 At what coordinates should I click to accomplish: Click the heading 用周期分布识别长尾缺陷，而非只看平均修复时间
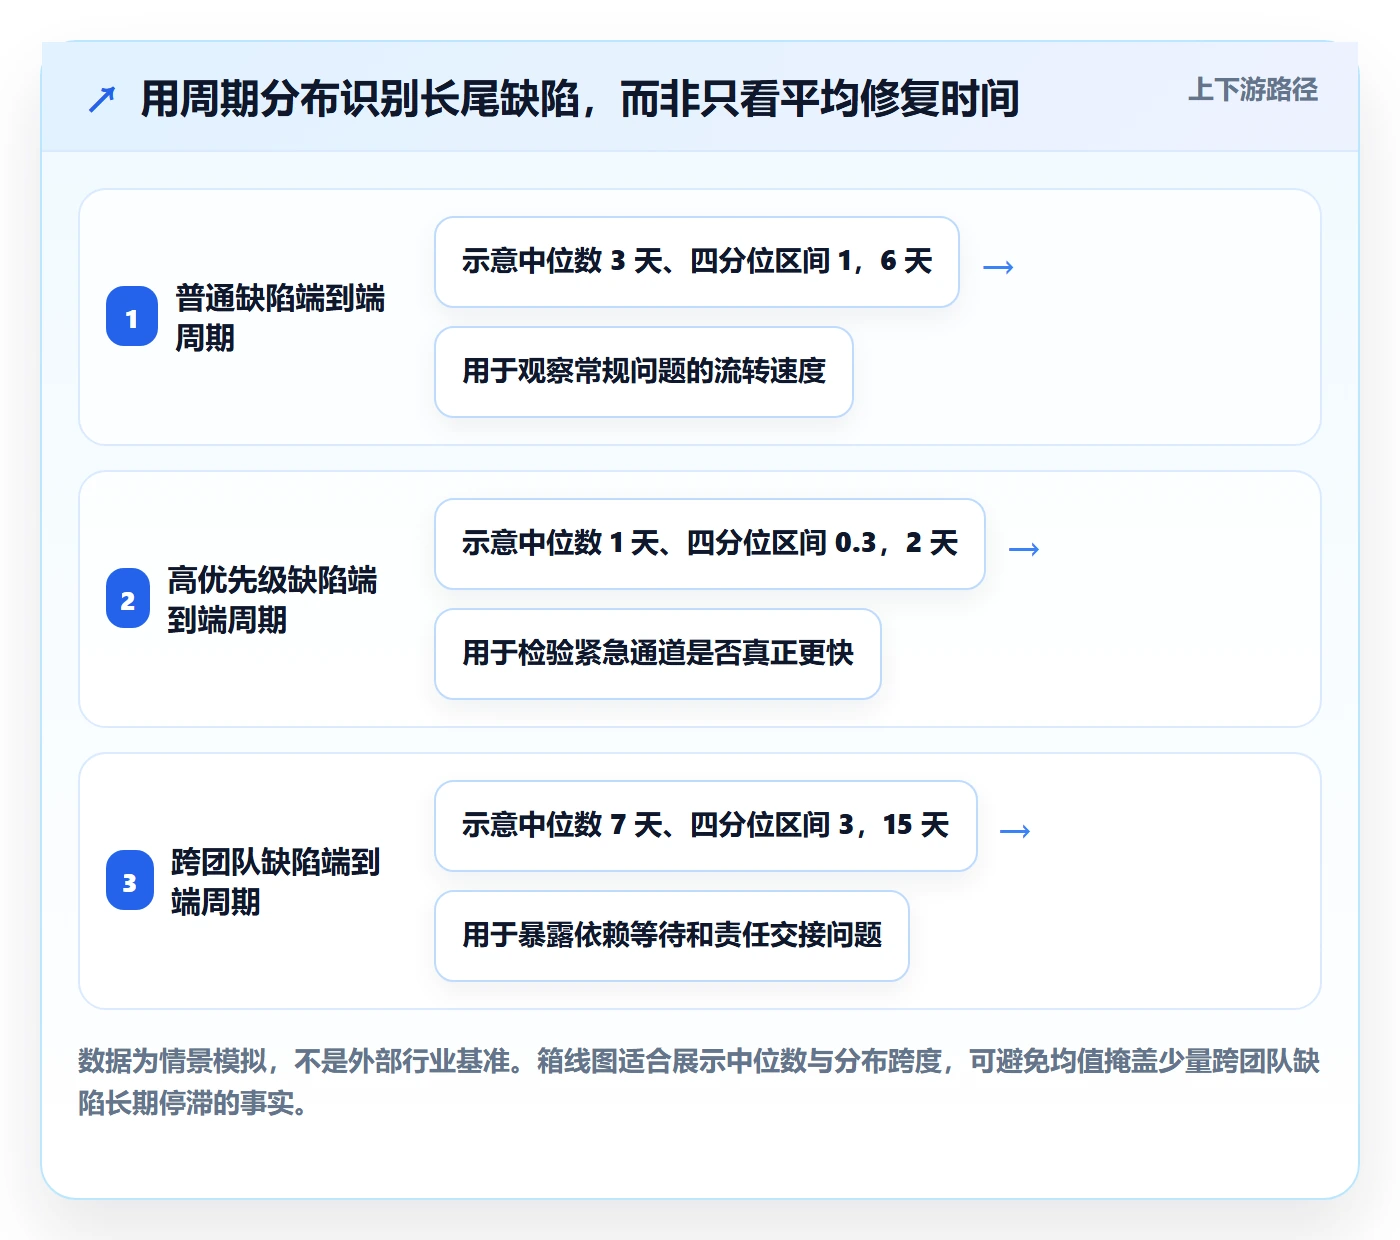pos(580,99)
